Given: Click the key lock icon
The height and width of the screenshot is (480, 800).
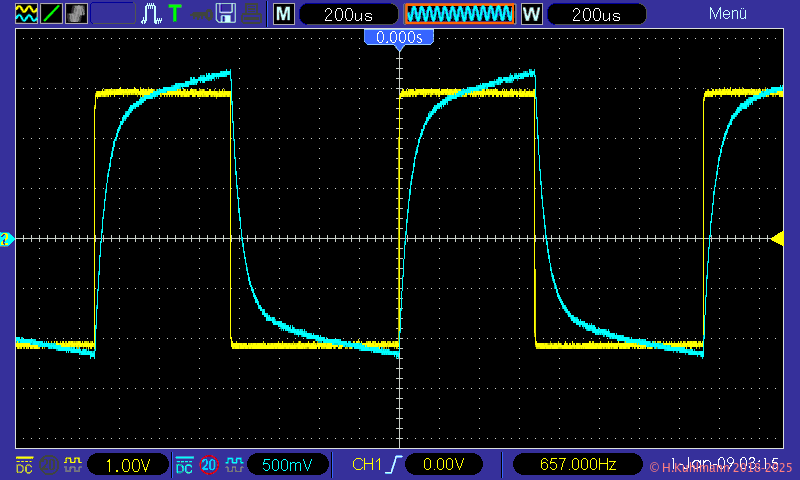Looking at the screenshot, I should point(201,14).
